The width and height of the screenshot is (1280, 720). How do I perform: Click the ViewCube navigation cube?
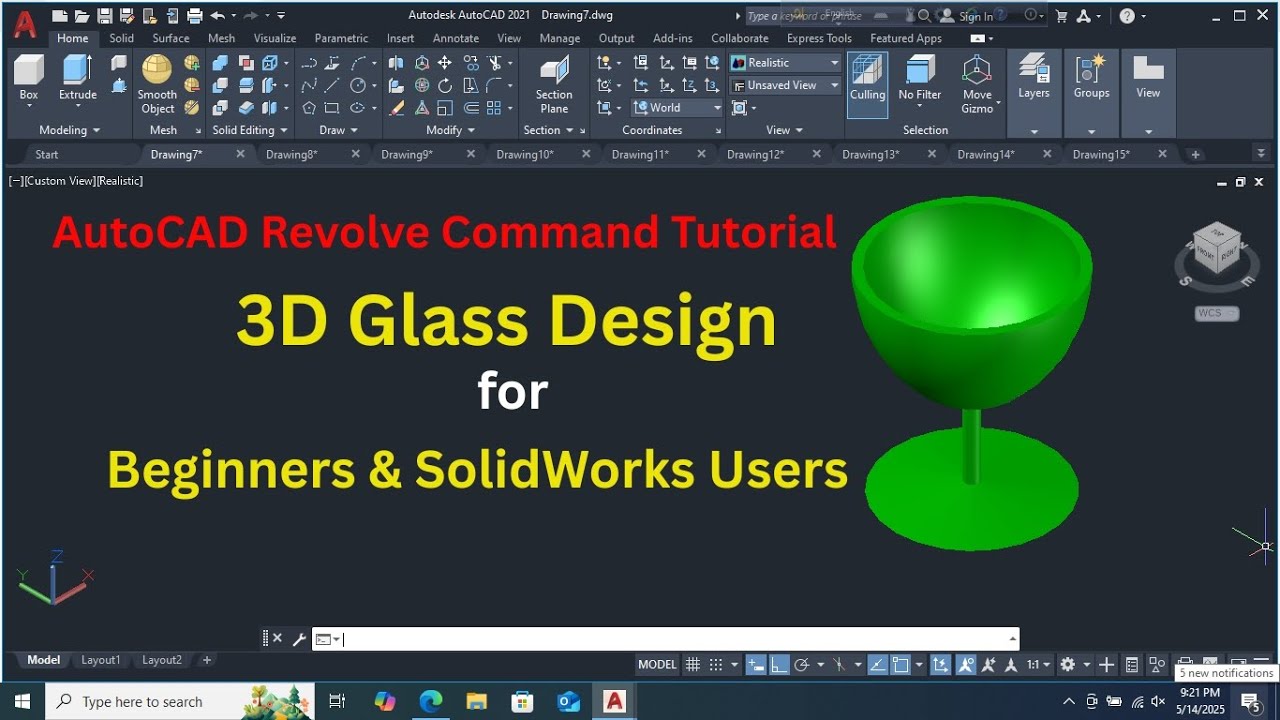tap(1215, 250)
